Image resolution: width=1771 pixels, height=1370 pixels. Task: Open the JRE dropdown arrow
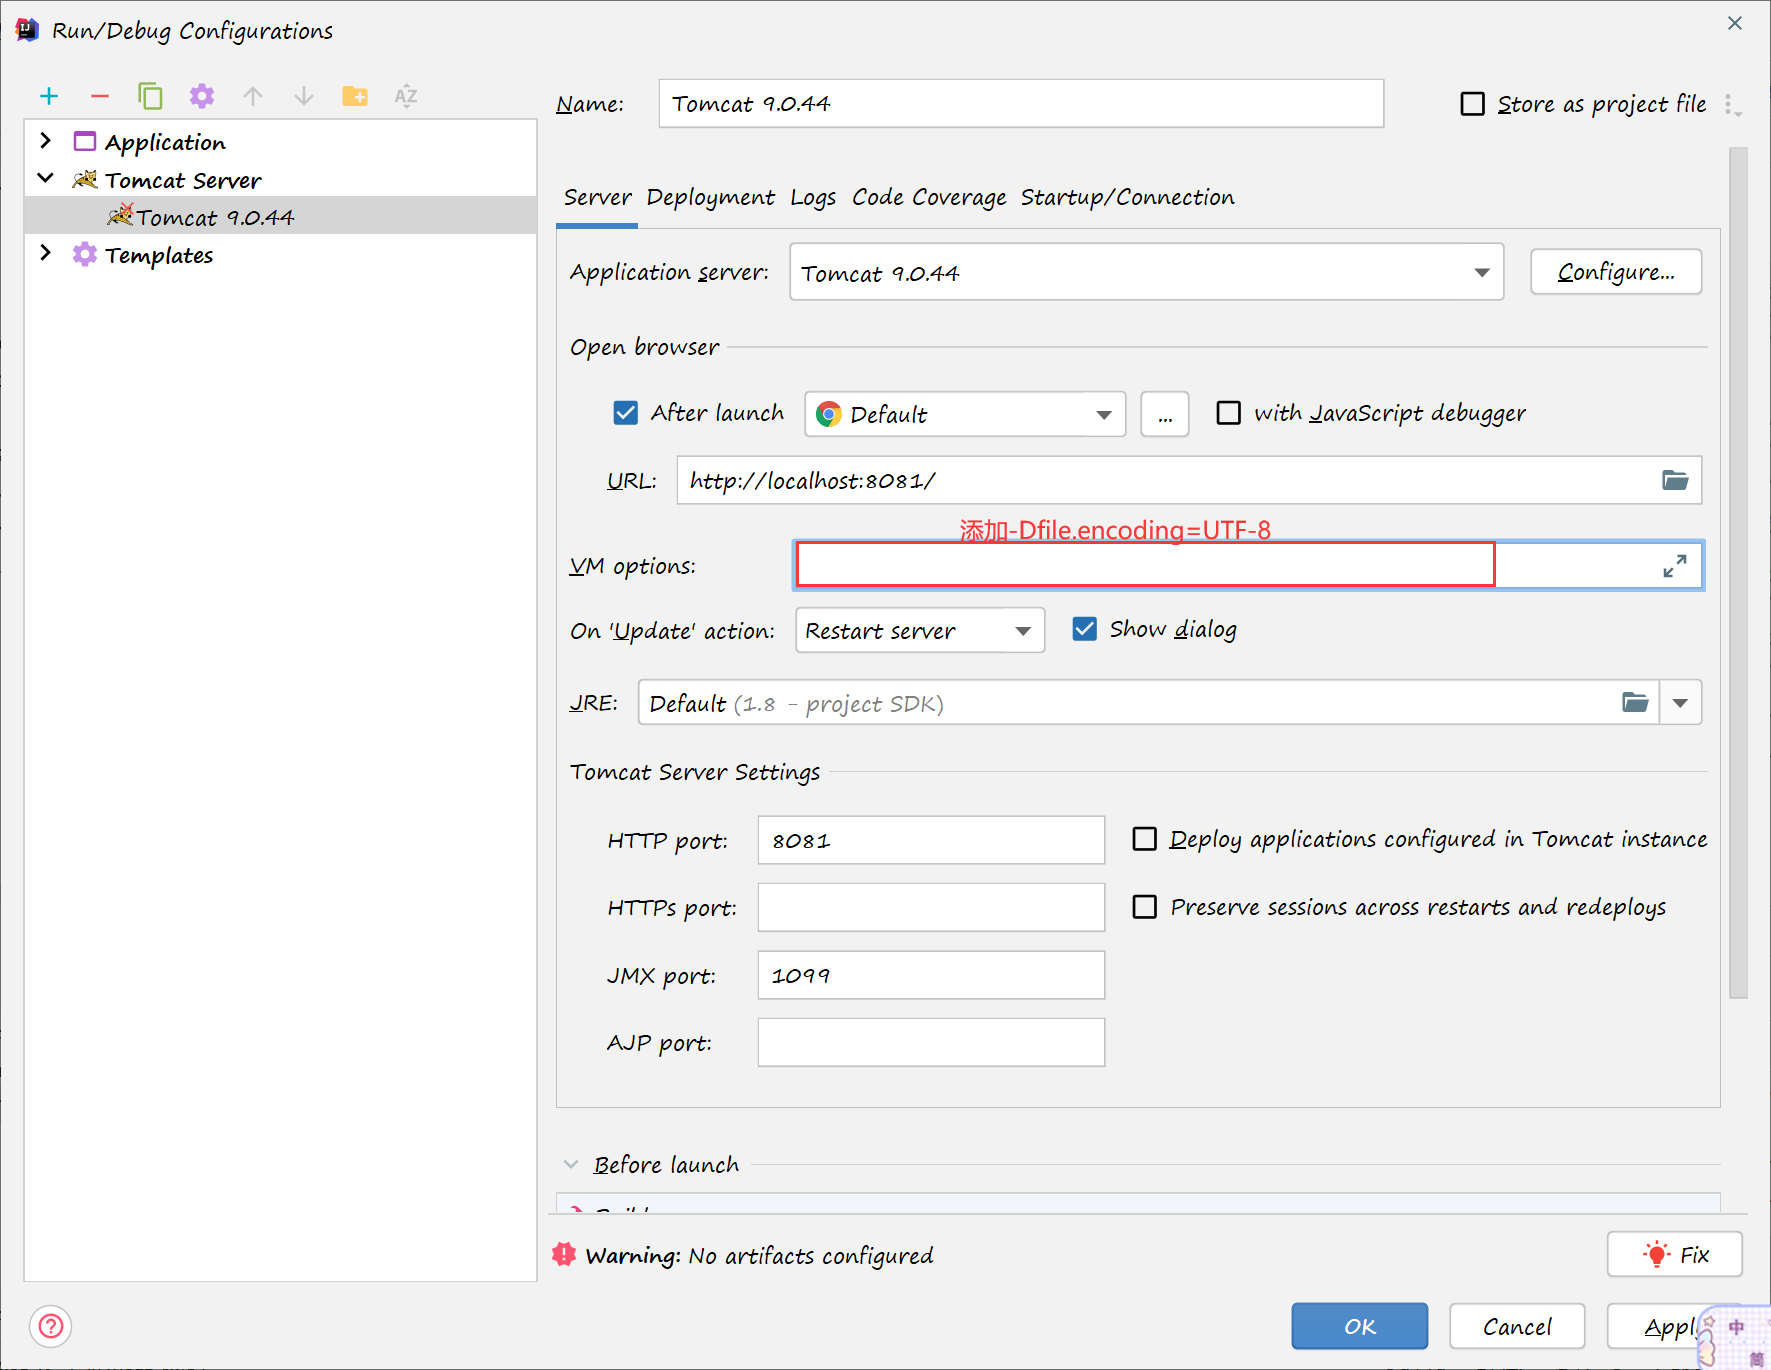[x=1680, y=702]
